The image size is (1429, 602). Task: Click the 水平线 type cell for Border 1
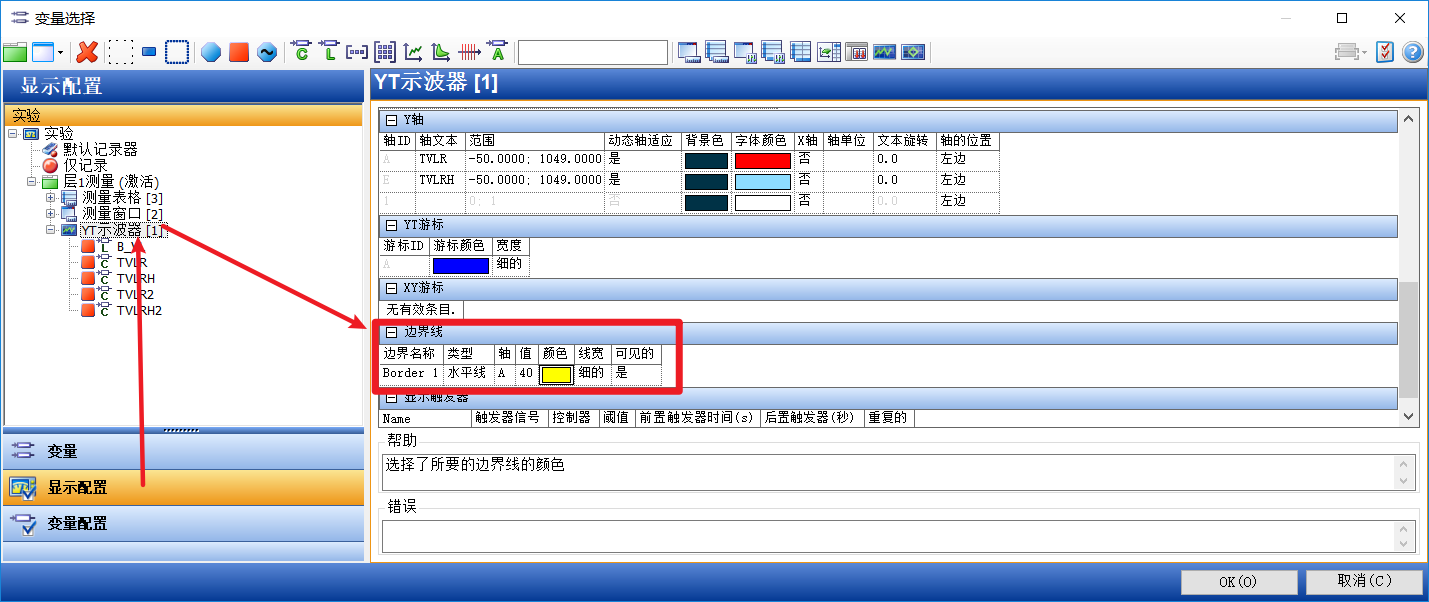467,373
